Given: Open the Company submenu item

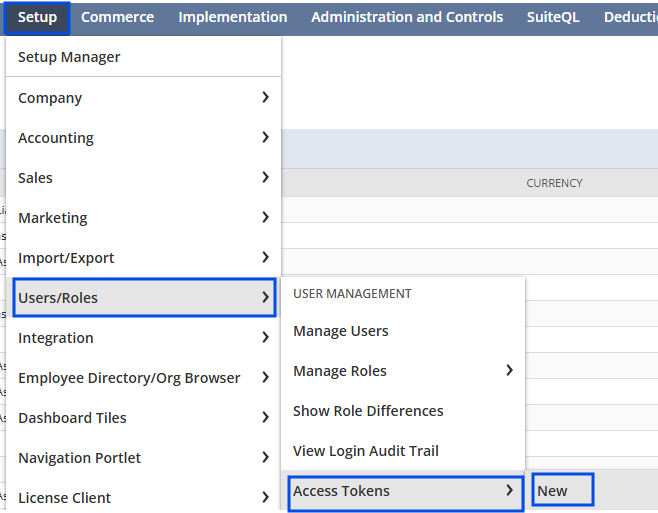Looking at the screenshot, I should tap(143, 98).
